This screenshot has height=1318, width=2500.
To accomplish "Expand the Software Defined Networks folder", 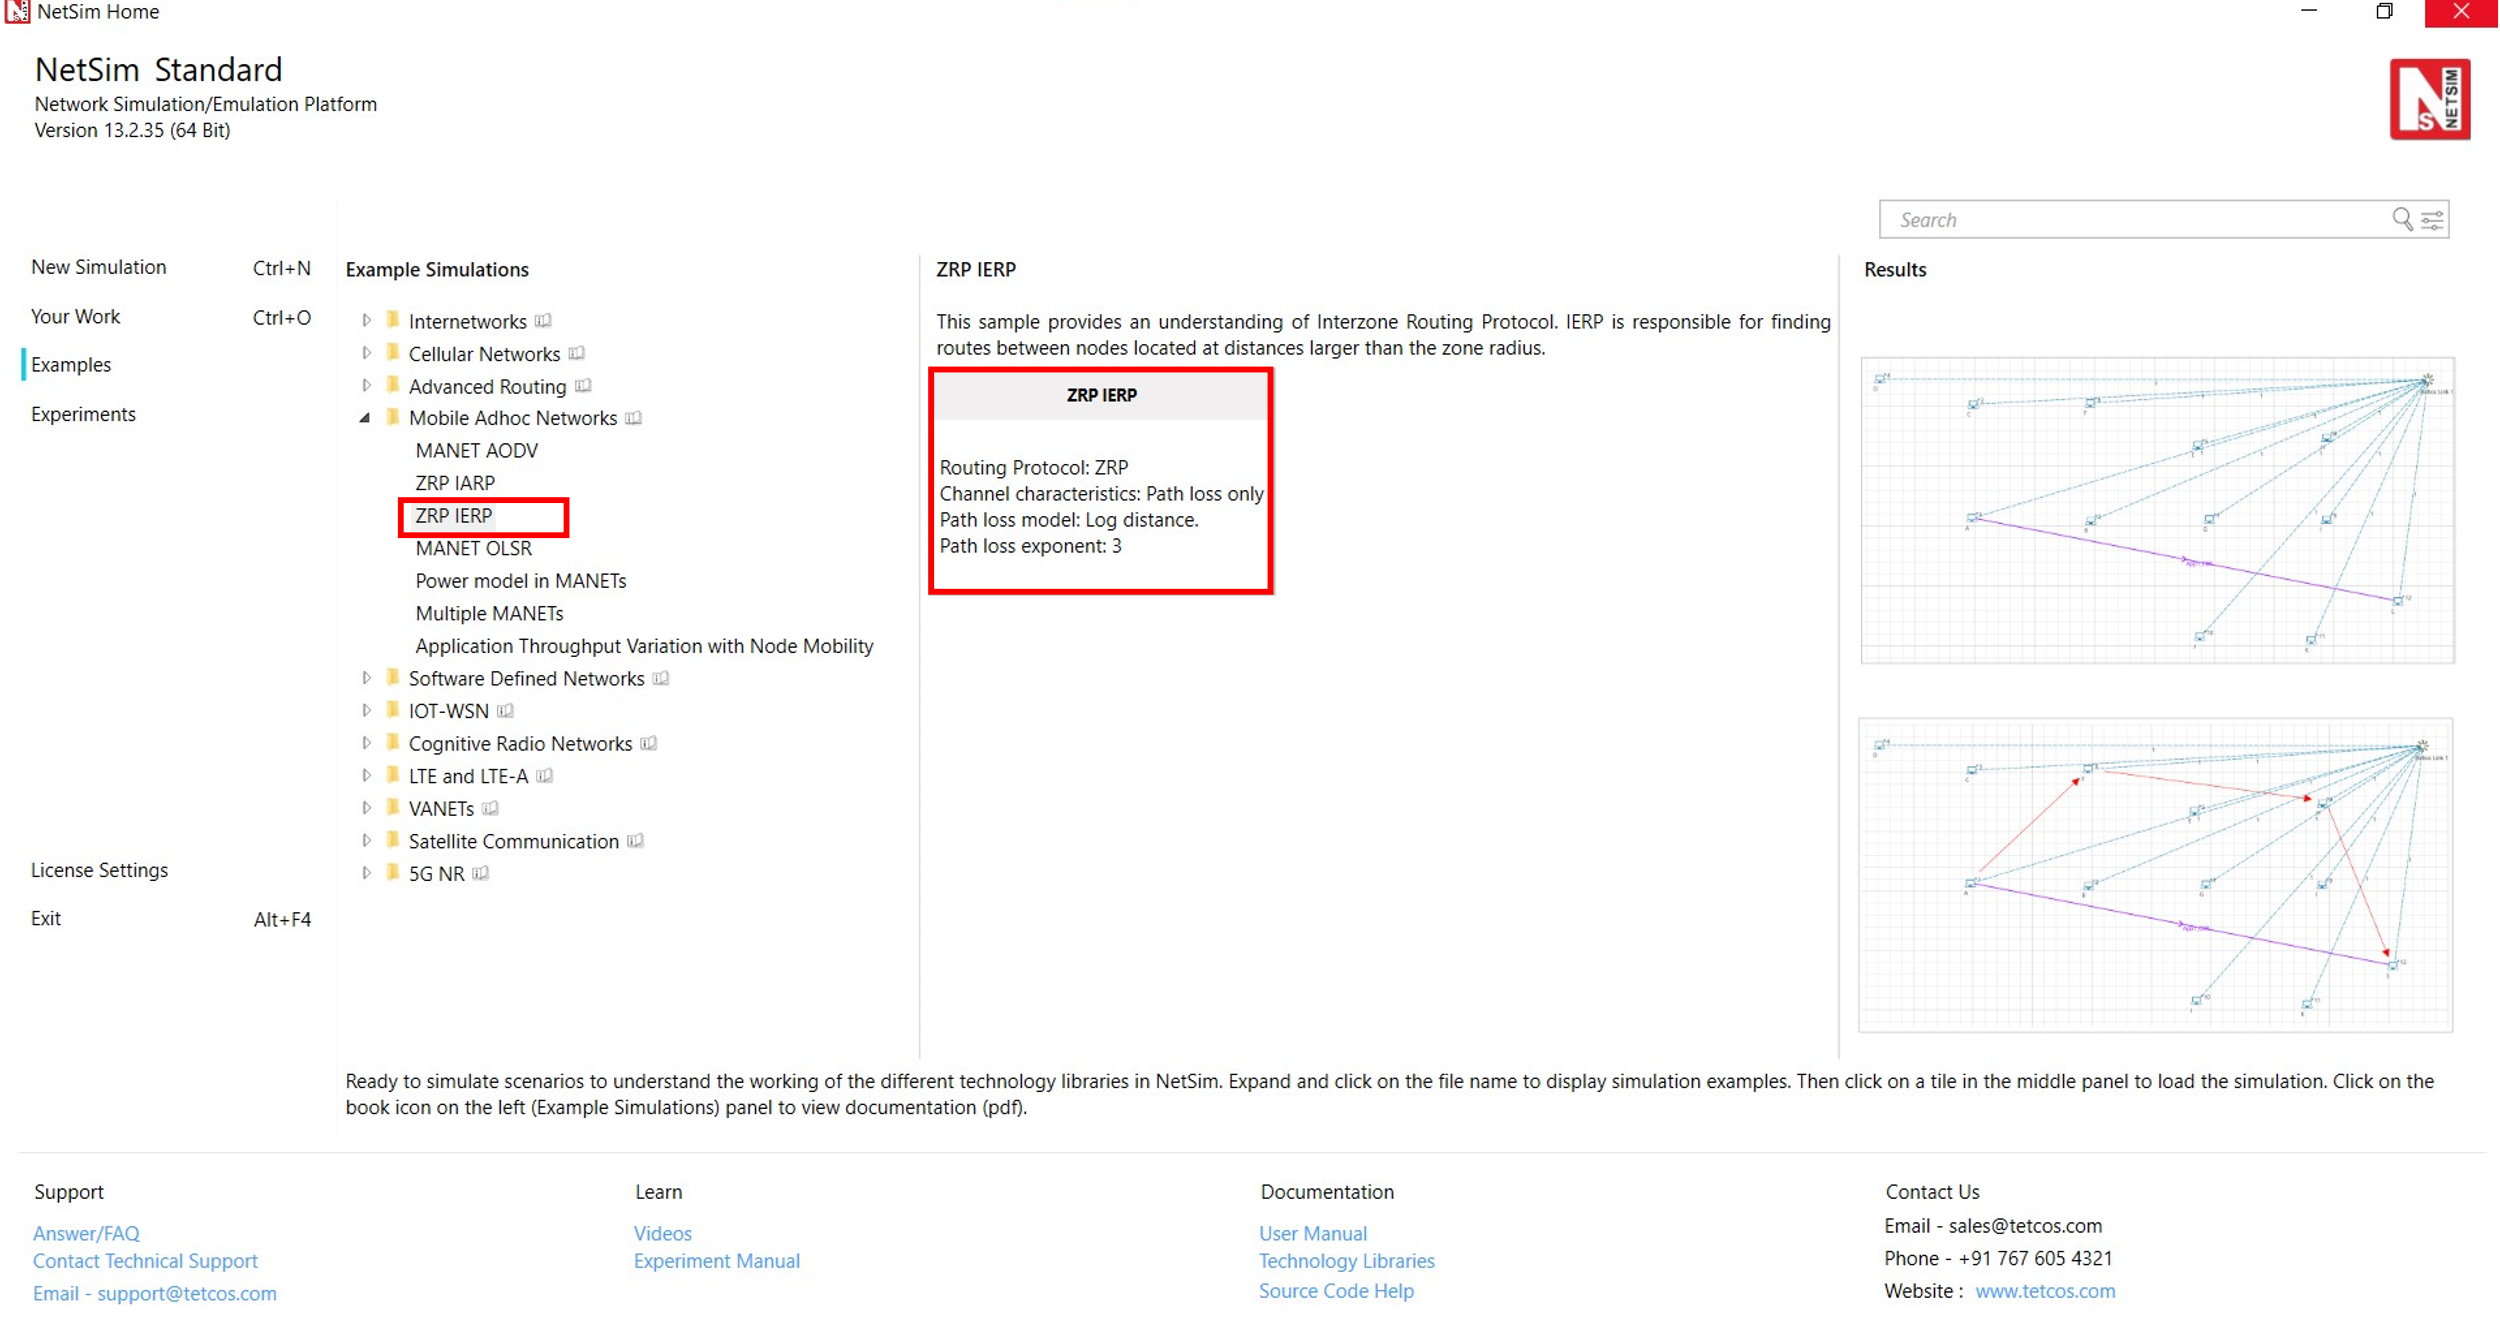I will coord(367,678).
